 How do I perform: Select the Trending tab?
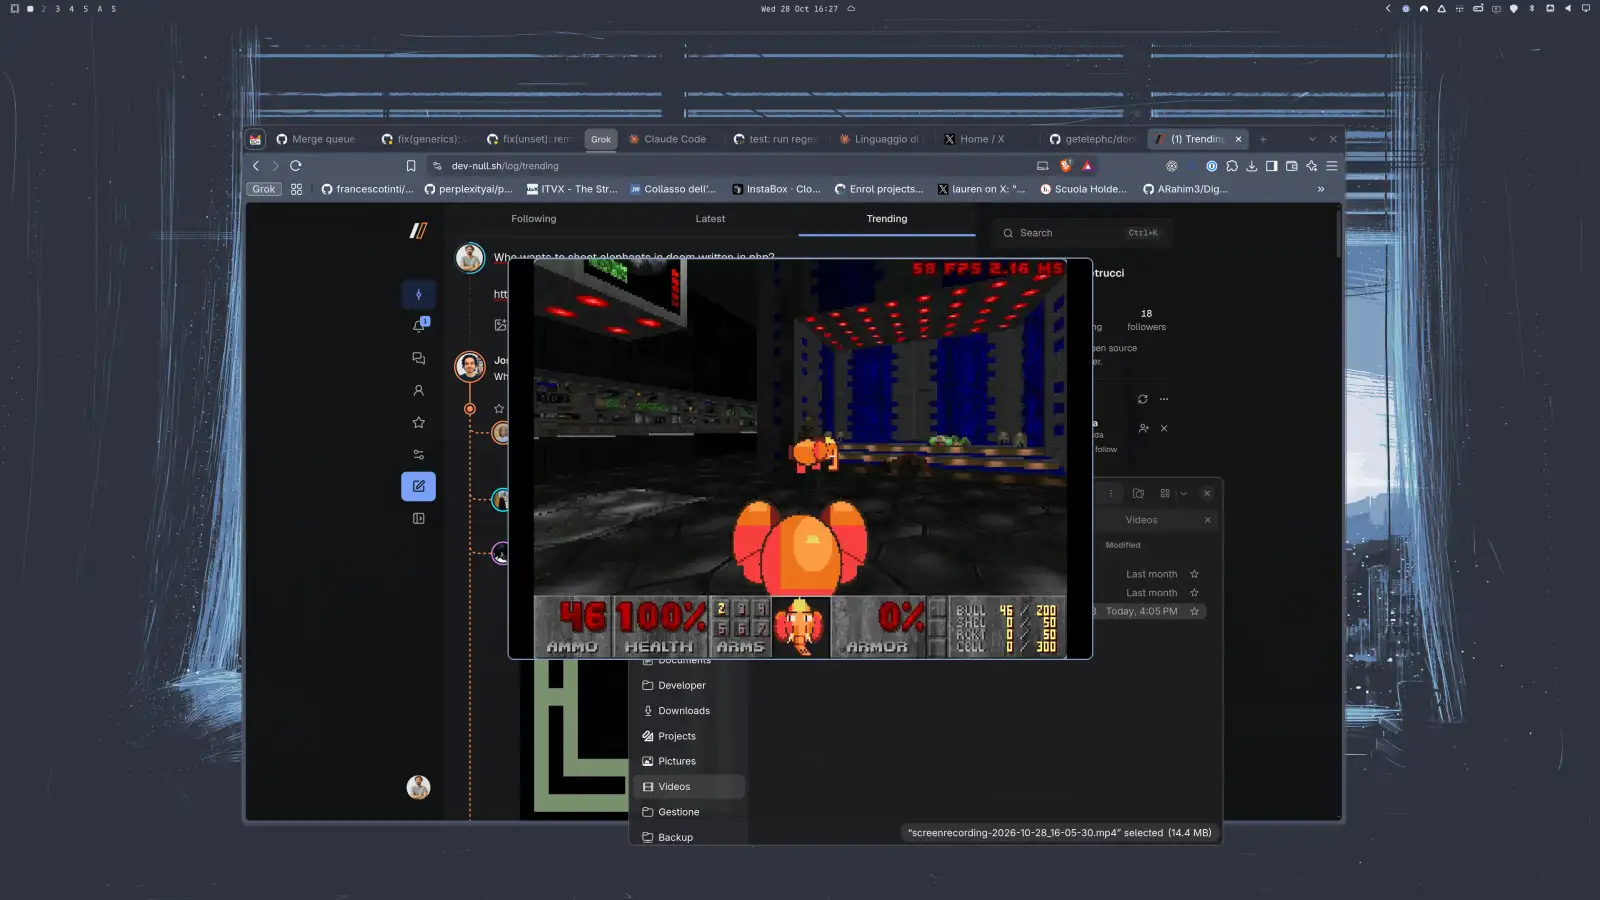[887, 219]
